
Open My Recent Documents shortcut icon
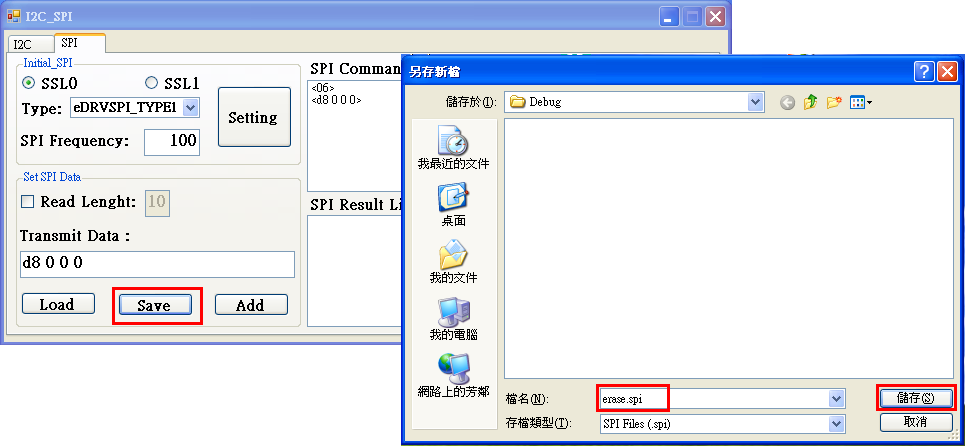pos(453,141)
